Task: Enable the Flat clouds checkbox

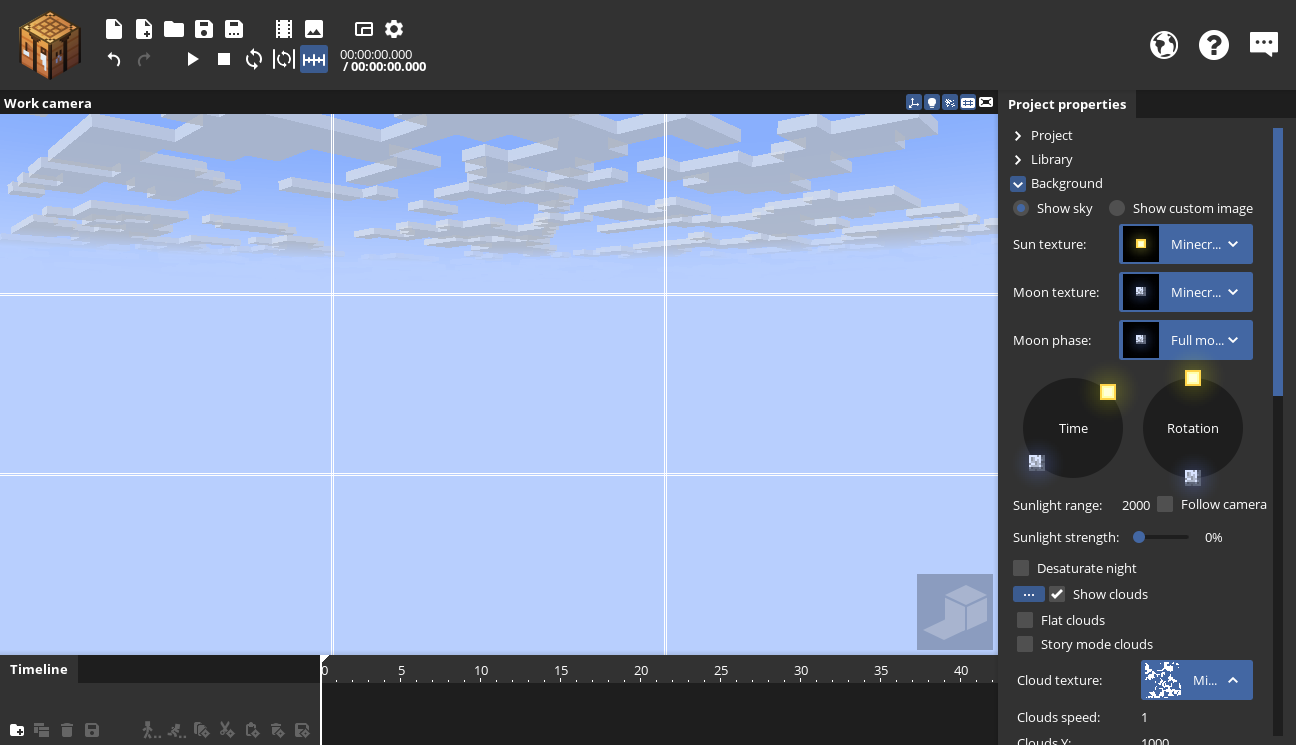Action: pos(1025,620)
